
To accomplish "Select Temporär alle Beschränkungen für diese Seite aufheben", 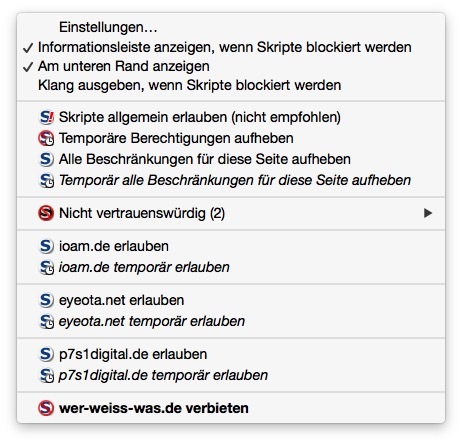I will [x=231, y=180].
